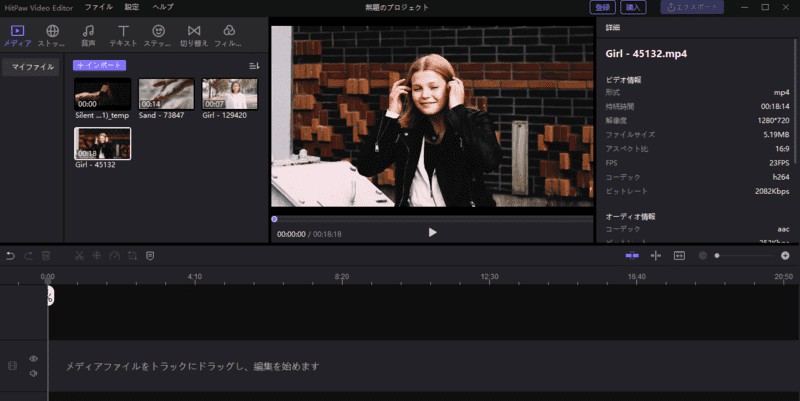Click the freeze/add frame icon beside scissors
800x401 pixels.
[x=96, y=256]
